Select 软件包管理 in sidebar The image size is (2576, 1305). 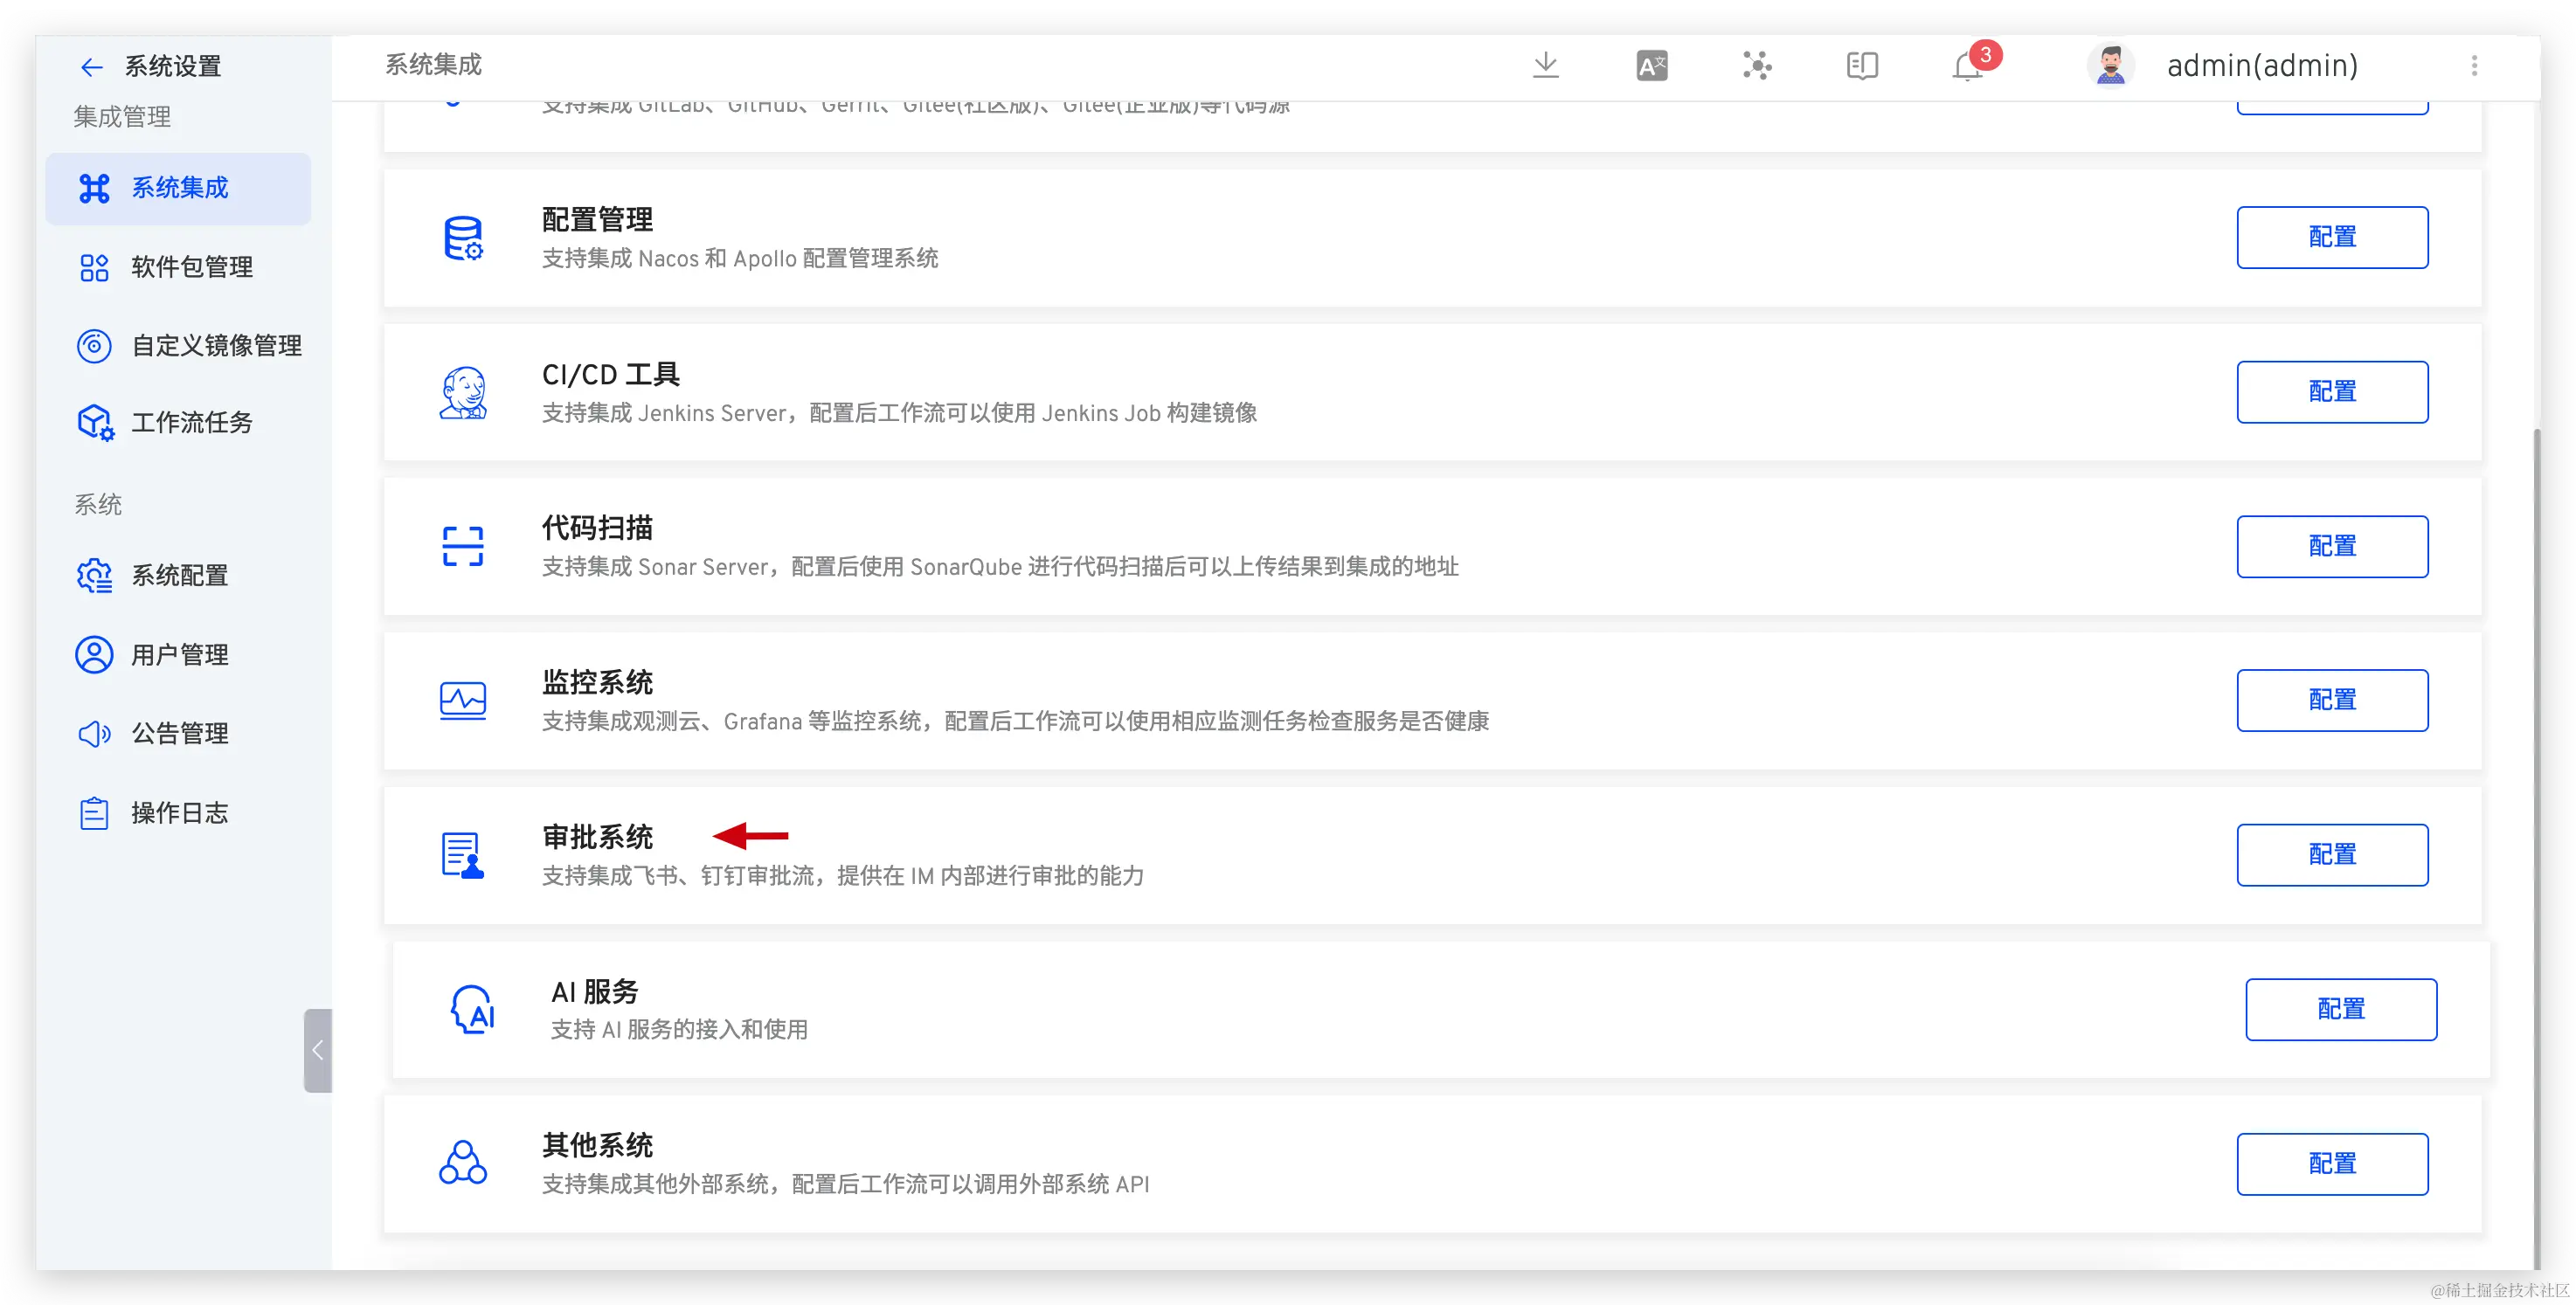click(191, 267)
